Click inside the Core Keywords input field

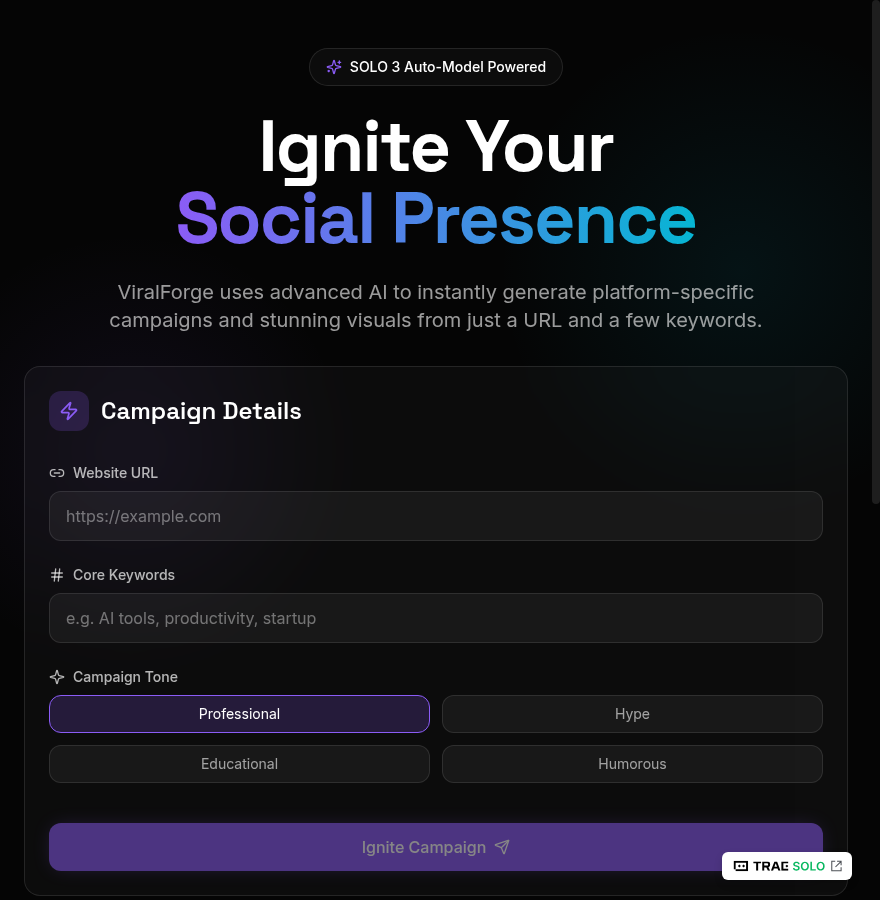click(x=436, y=618)
